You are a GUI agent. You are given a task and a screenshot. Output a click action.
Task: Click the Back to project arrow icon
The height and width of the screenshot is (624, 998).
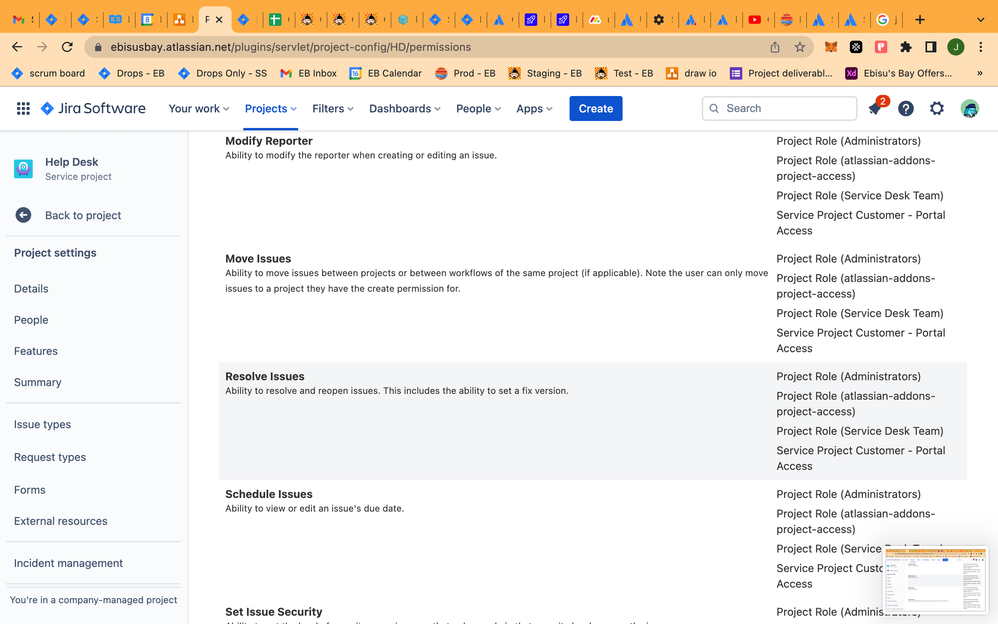click(x=23, y=215)
